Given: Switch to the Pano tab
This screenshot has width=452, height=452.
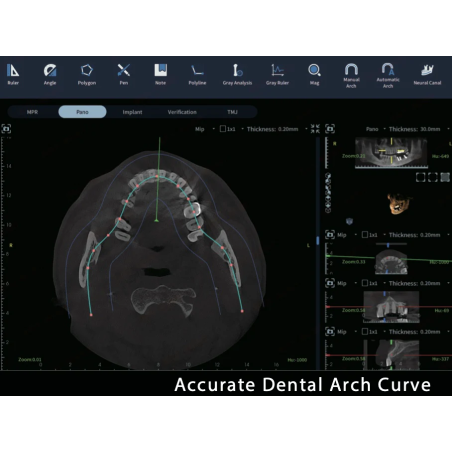Looking at the screenshot, I should coord(82,112).
